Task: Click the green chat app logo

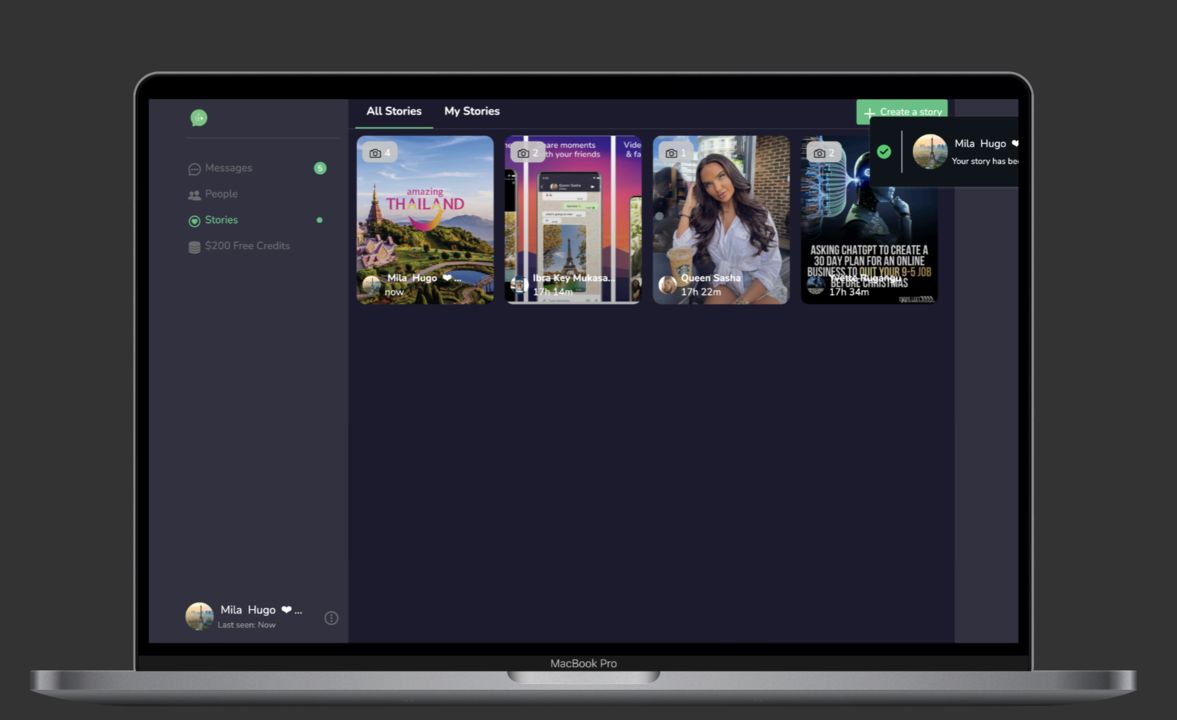Action: pyautogui.click(x=199, y=118)
